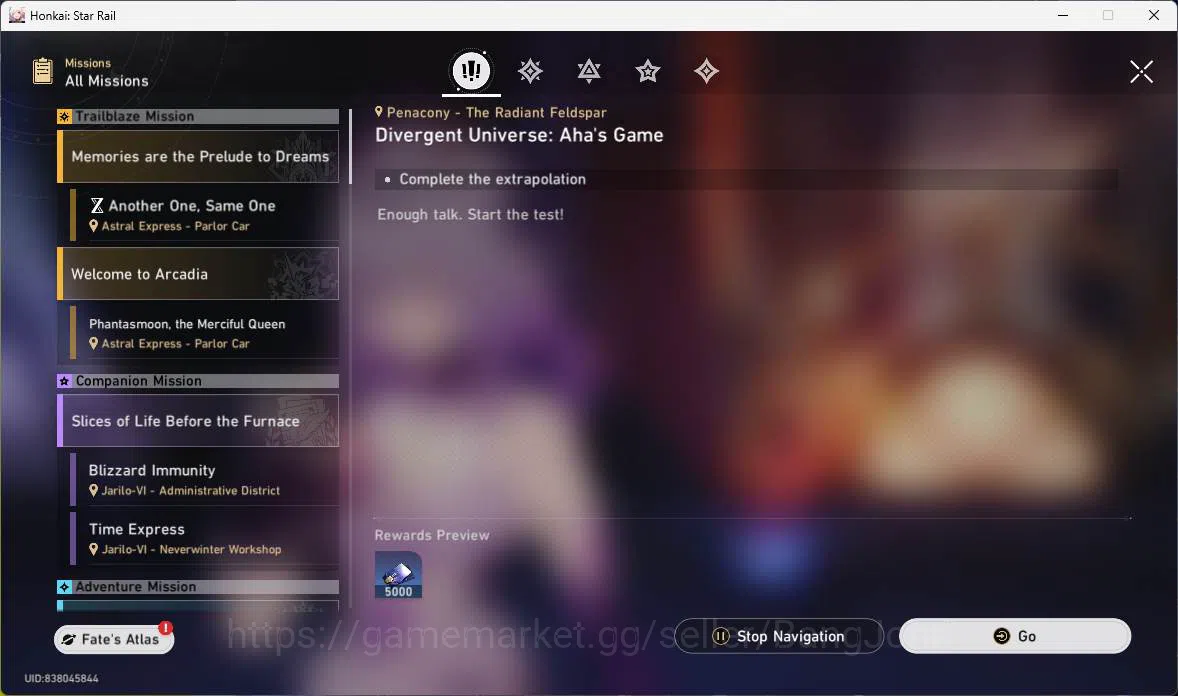Click the pause icon inside Stop Navigation

pos(720,637)
